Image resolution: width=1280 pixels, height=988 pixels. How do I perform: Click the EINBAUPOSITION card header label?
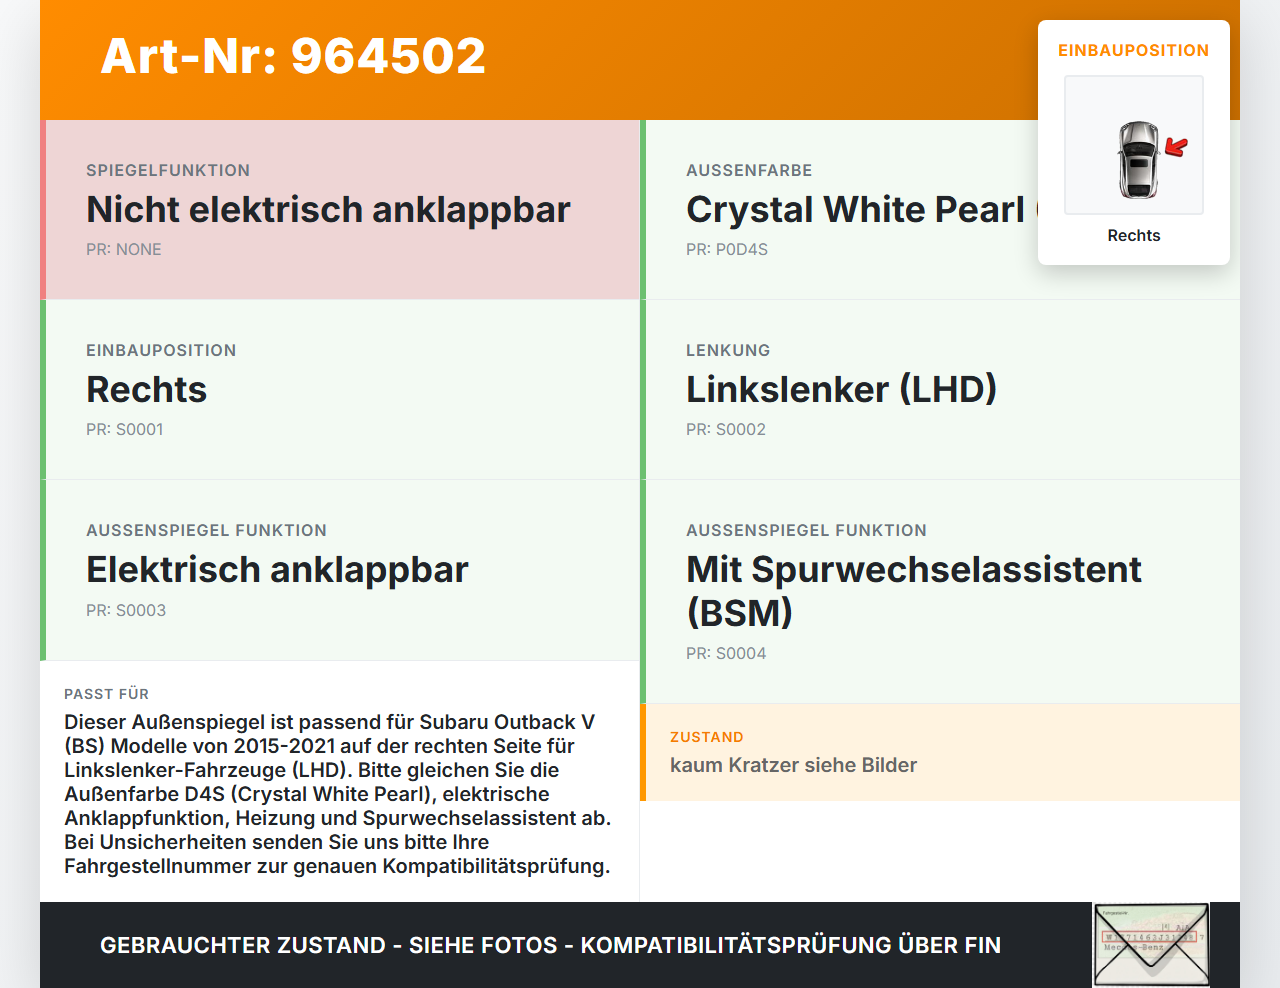(x=1133, y=50)
